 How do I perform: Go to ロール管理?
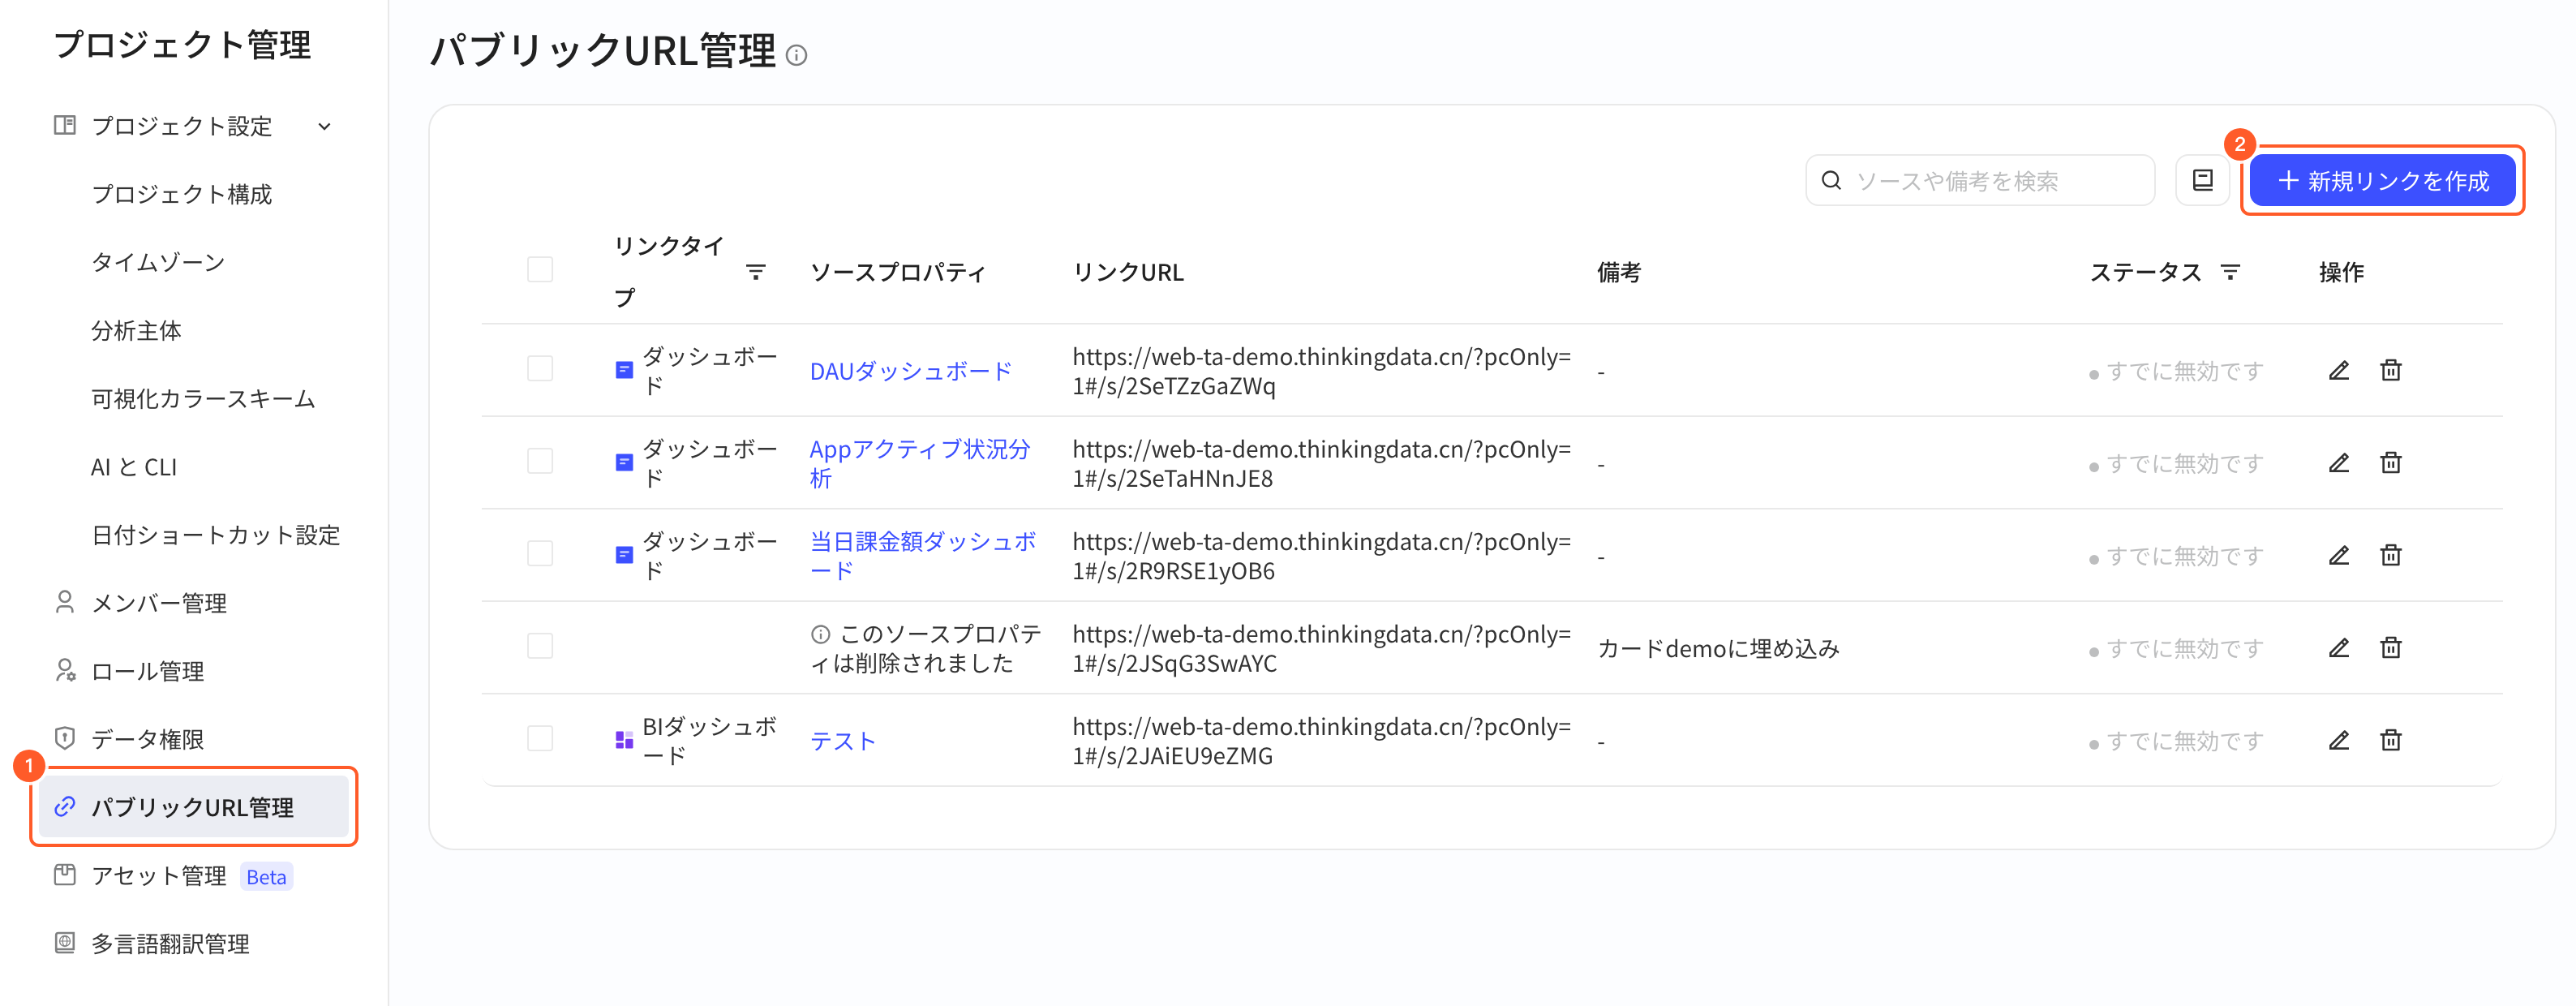148,671
